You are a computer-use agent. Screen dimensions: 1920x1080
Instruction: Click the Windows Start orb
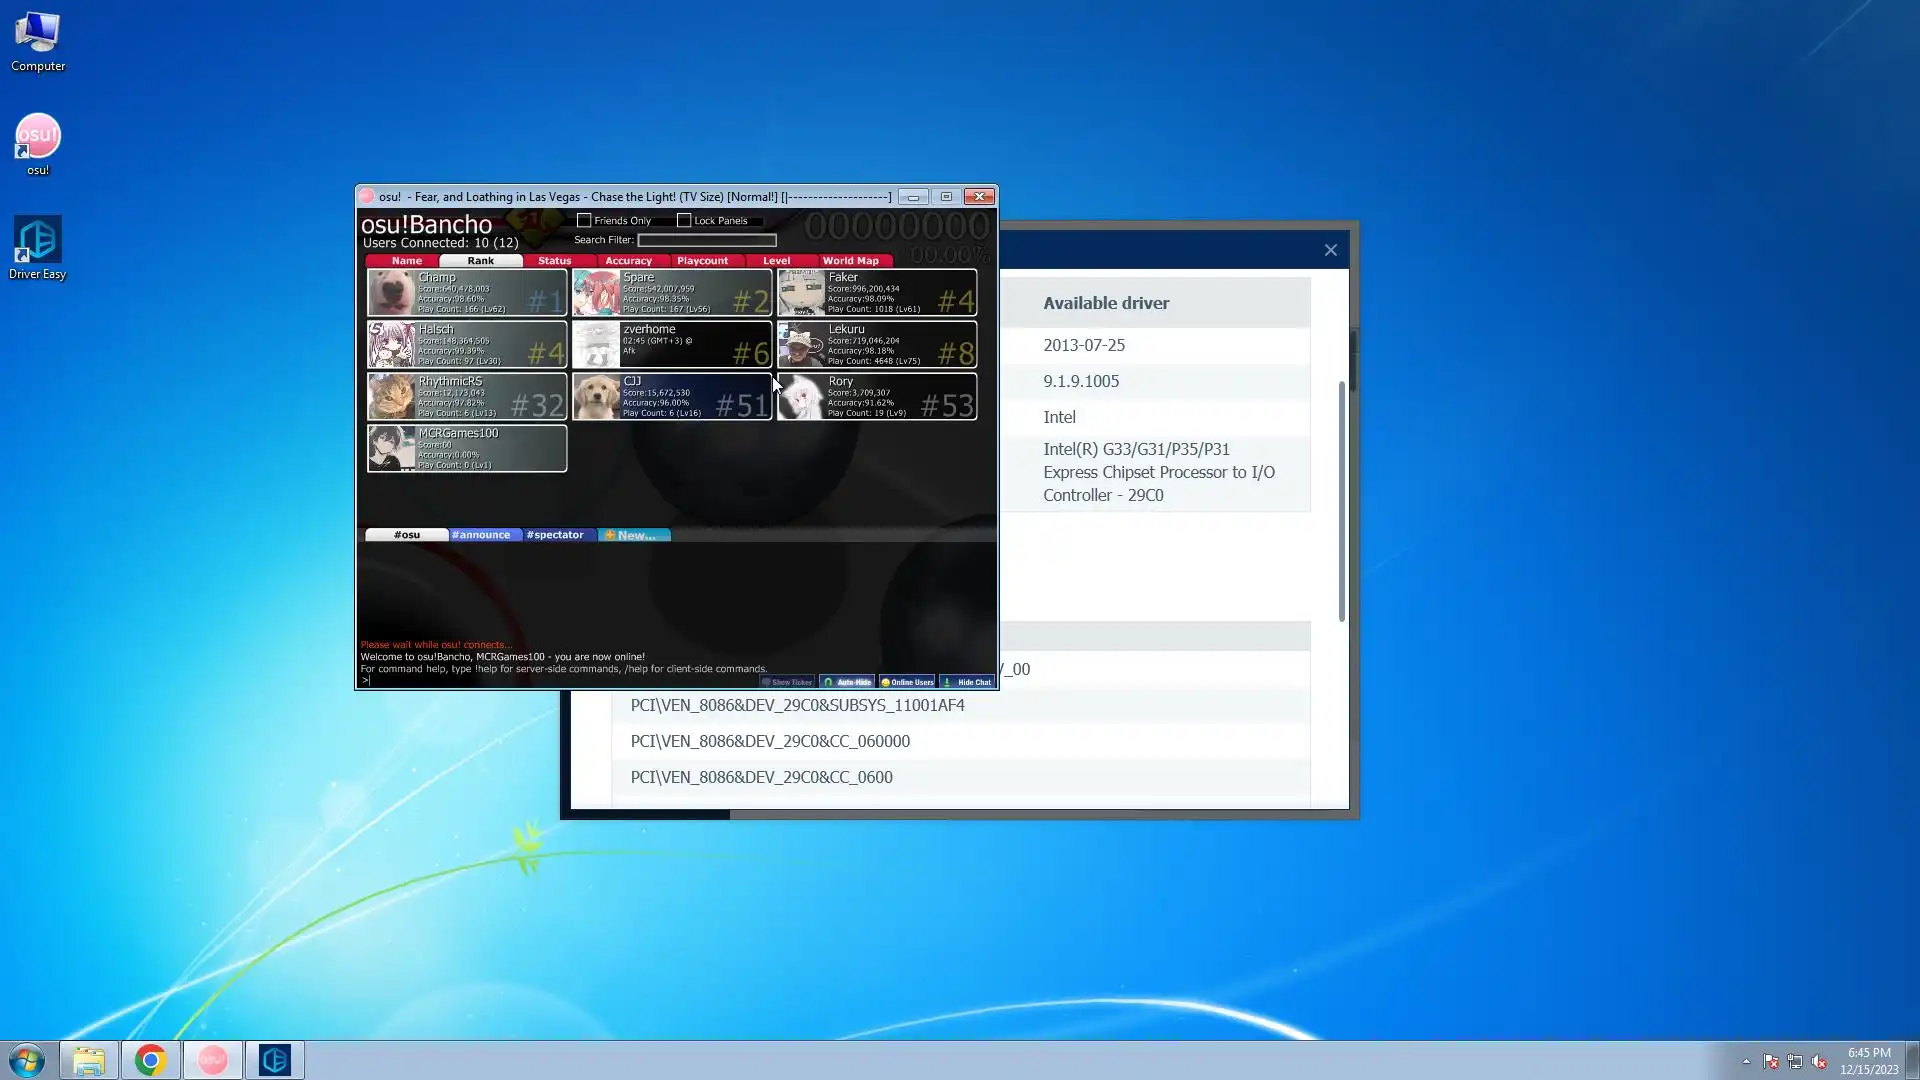(x=27, y=1060)
